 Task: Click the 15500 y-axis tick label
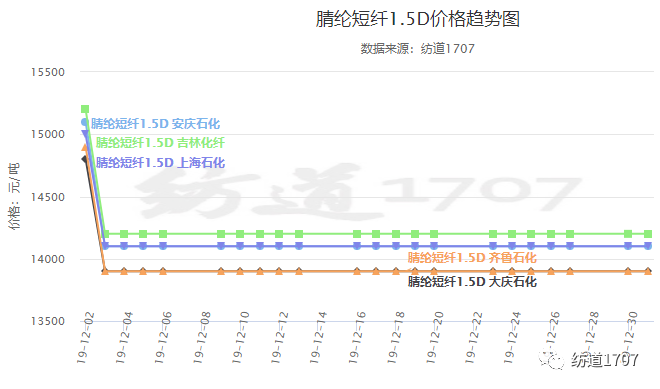click(48, 72)
